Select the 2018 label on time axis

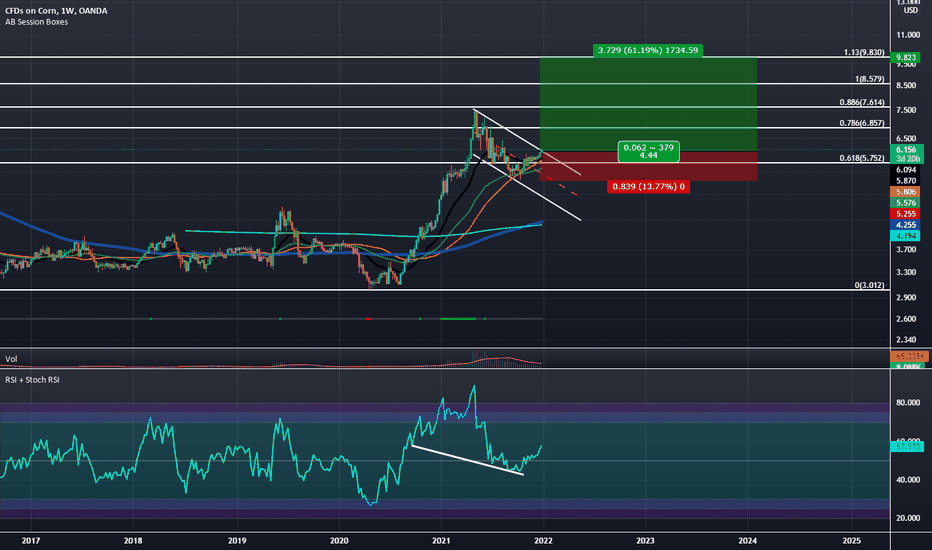133,540
